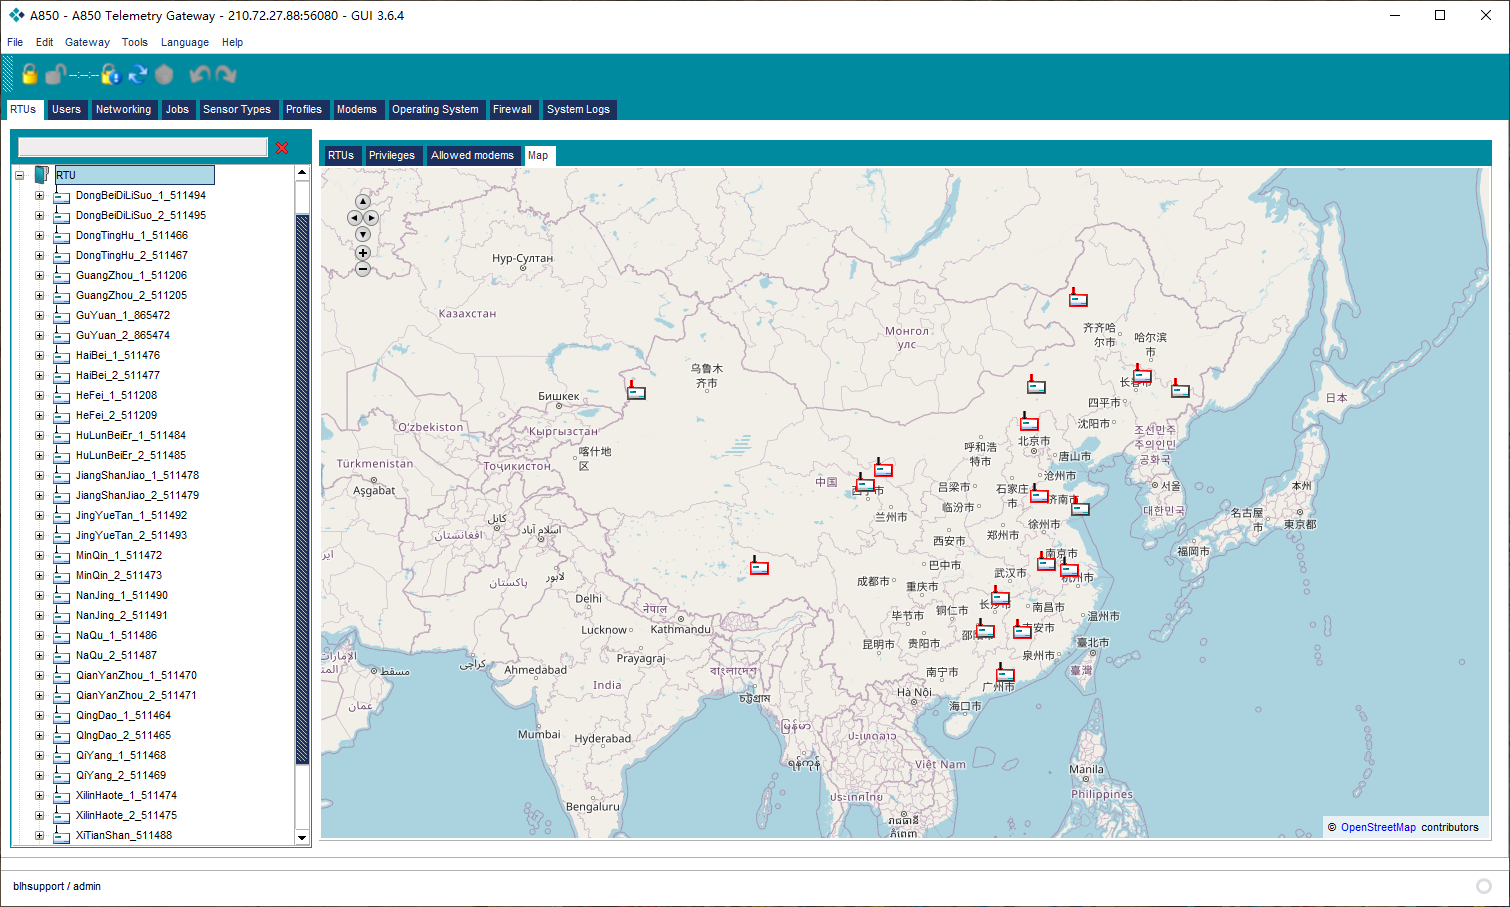
Task: Collapse the root RTU tree node
Action: (19, 176)
